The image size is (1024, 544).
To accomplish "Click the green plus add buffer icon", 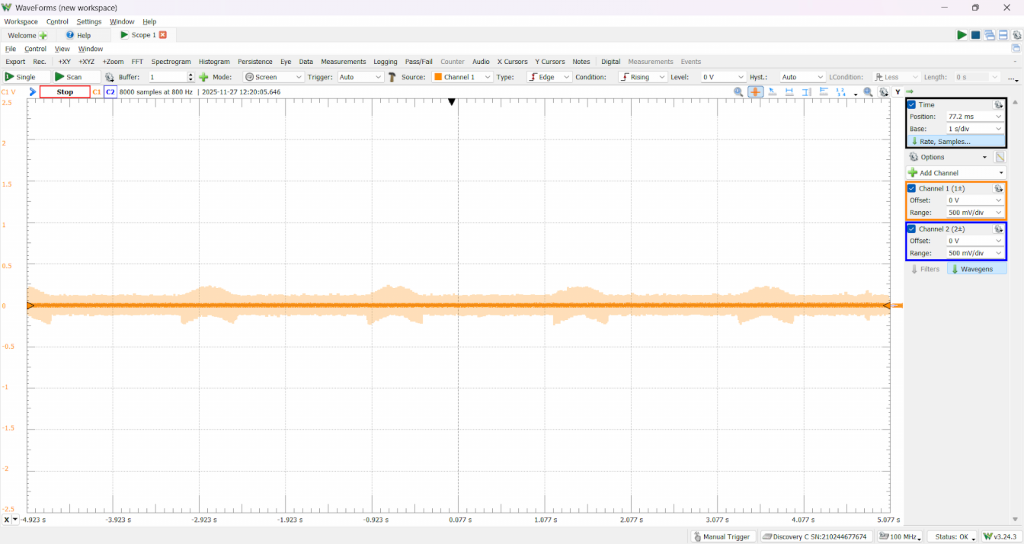I will (203, 77).
